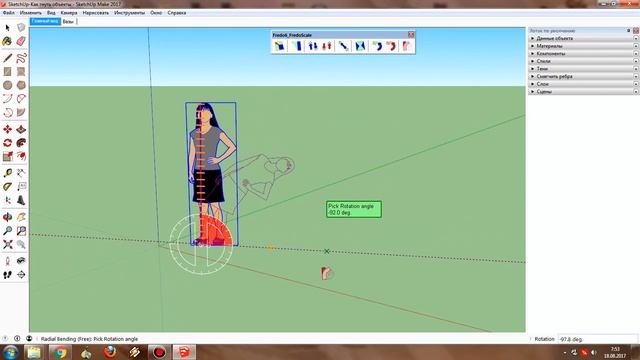Pick the Select arrow tool

tap(7, 28)
